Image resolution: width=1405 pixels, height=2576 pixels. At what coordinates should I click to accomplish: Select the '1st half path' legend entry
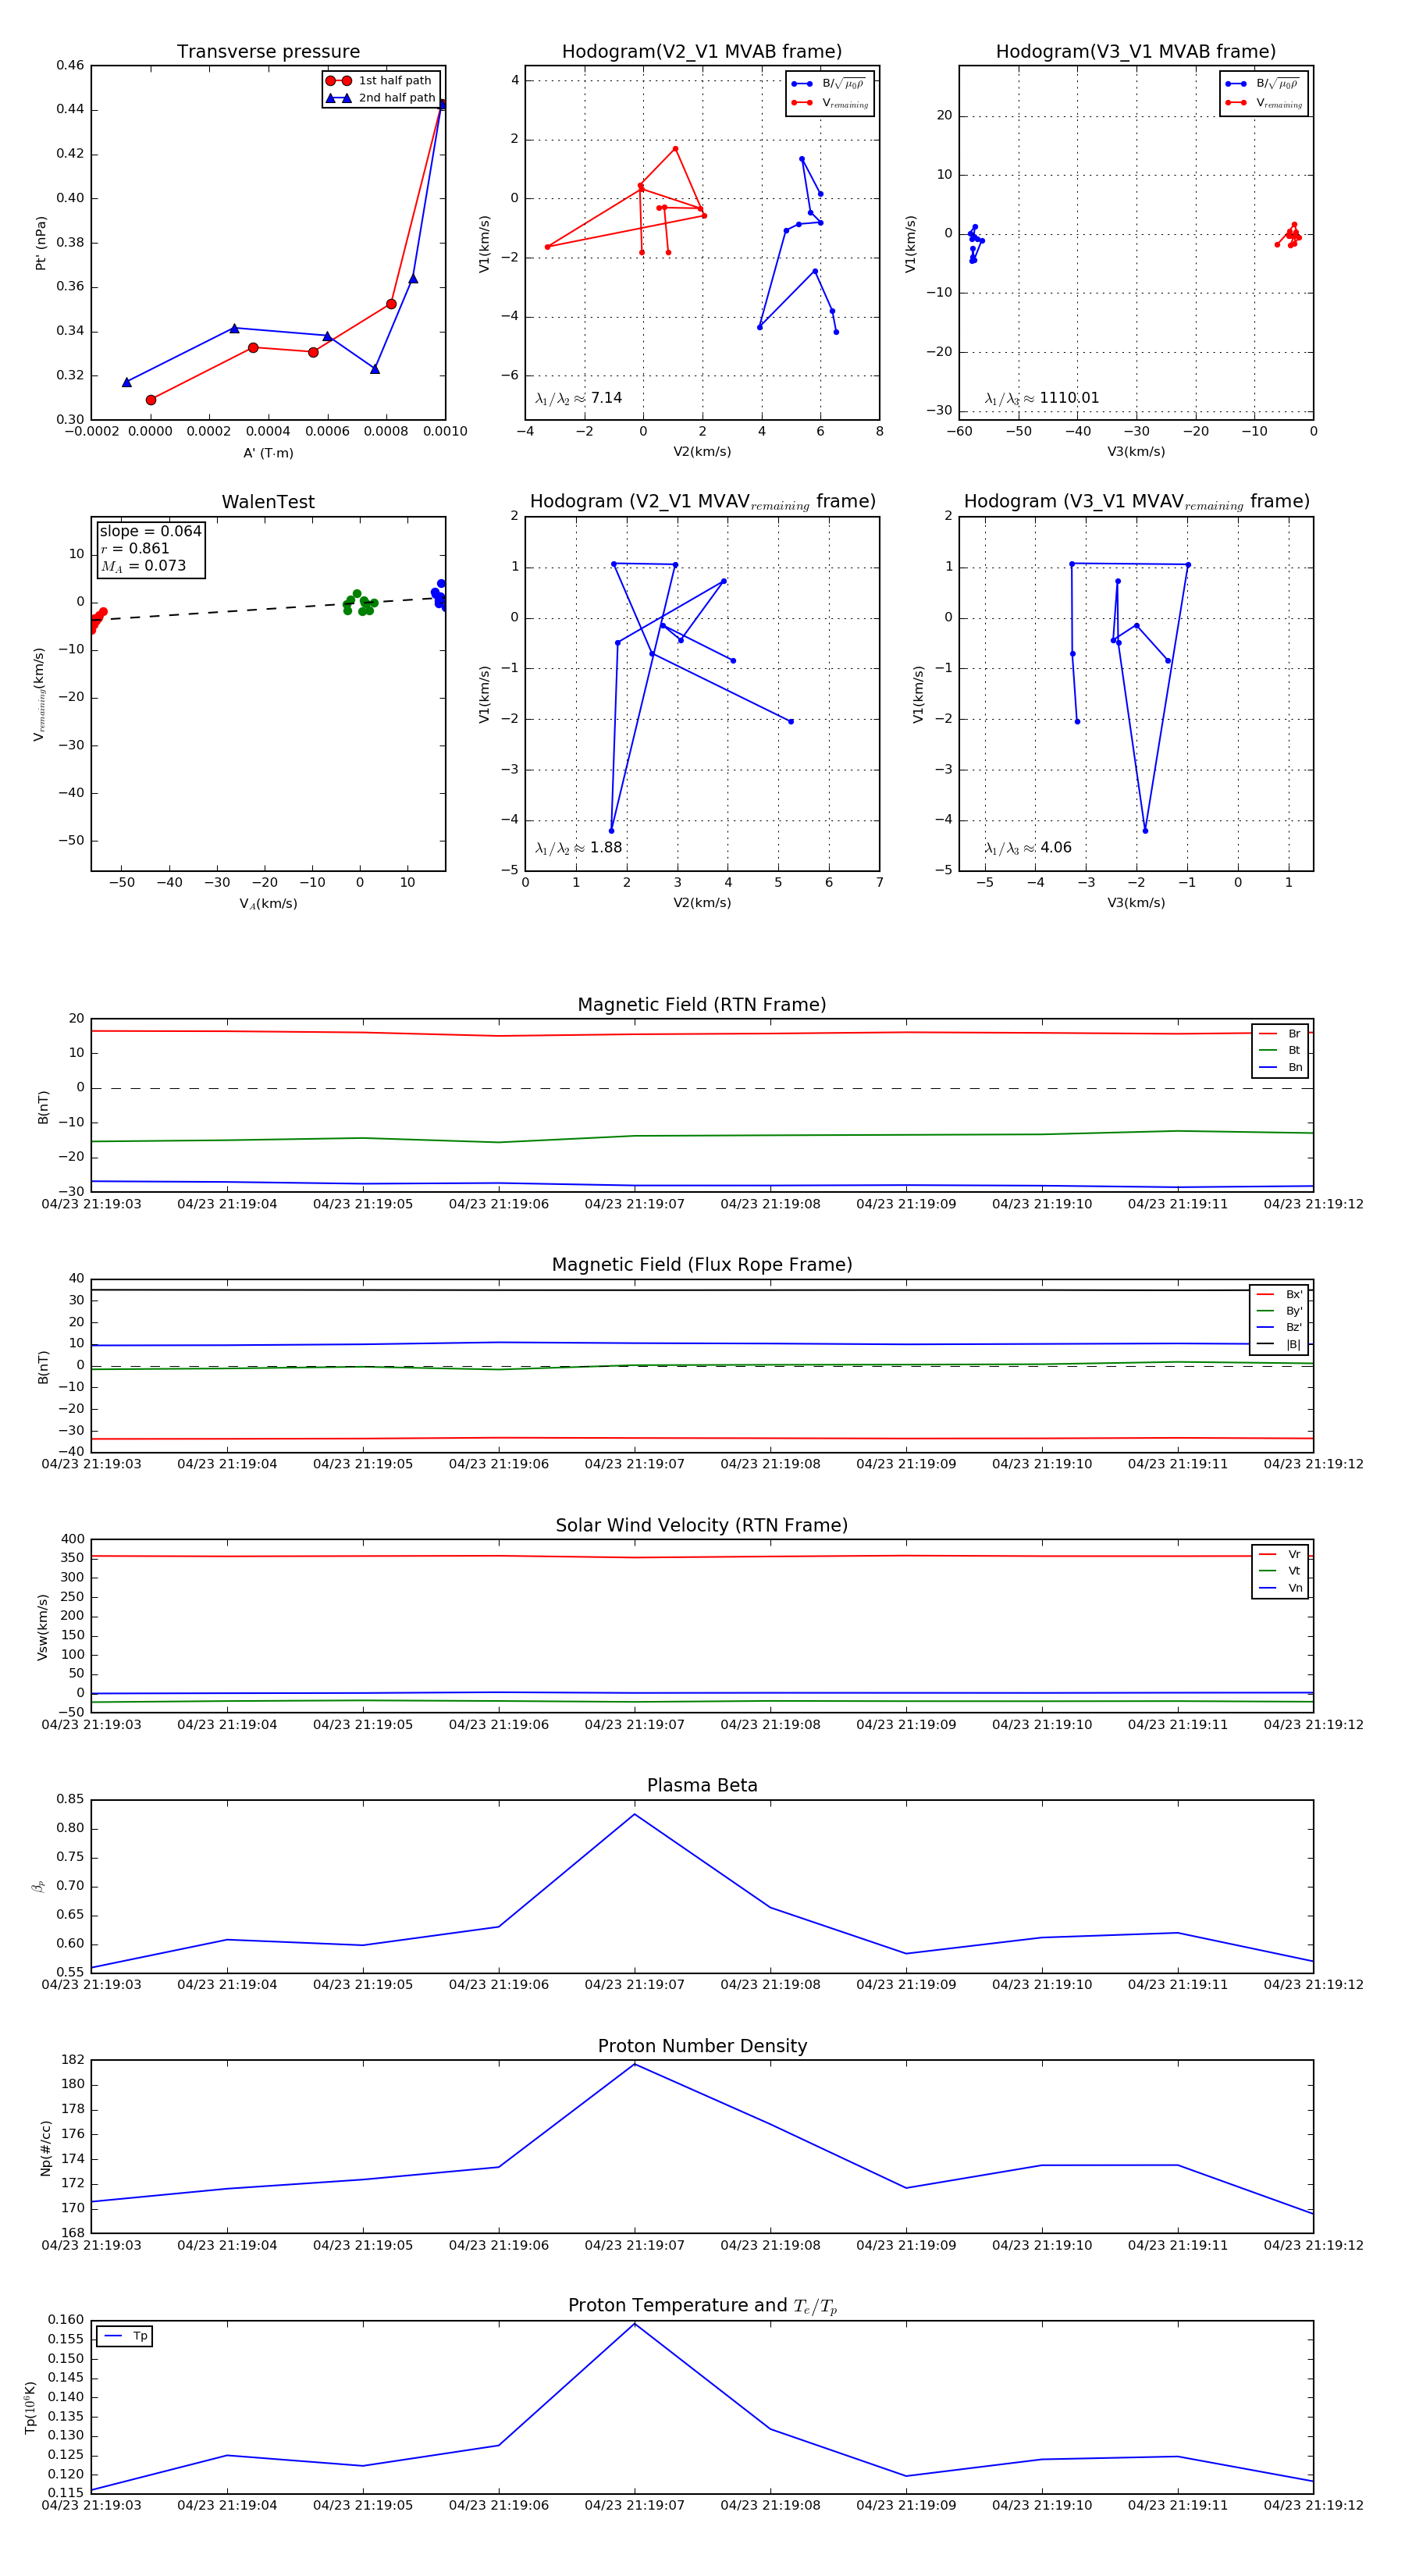click(x=381, y=81)
